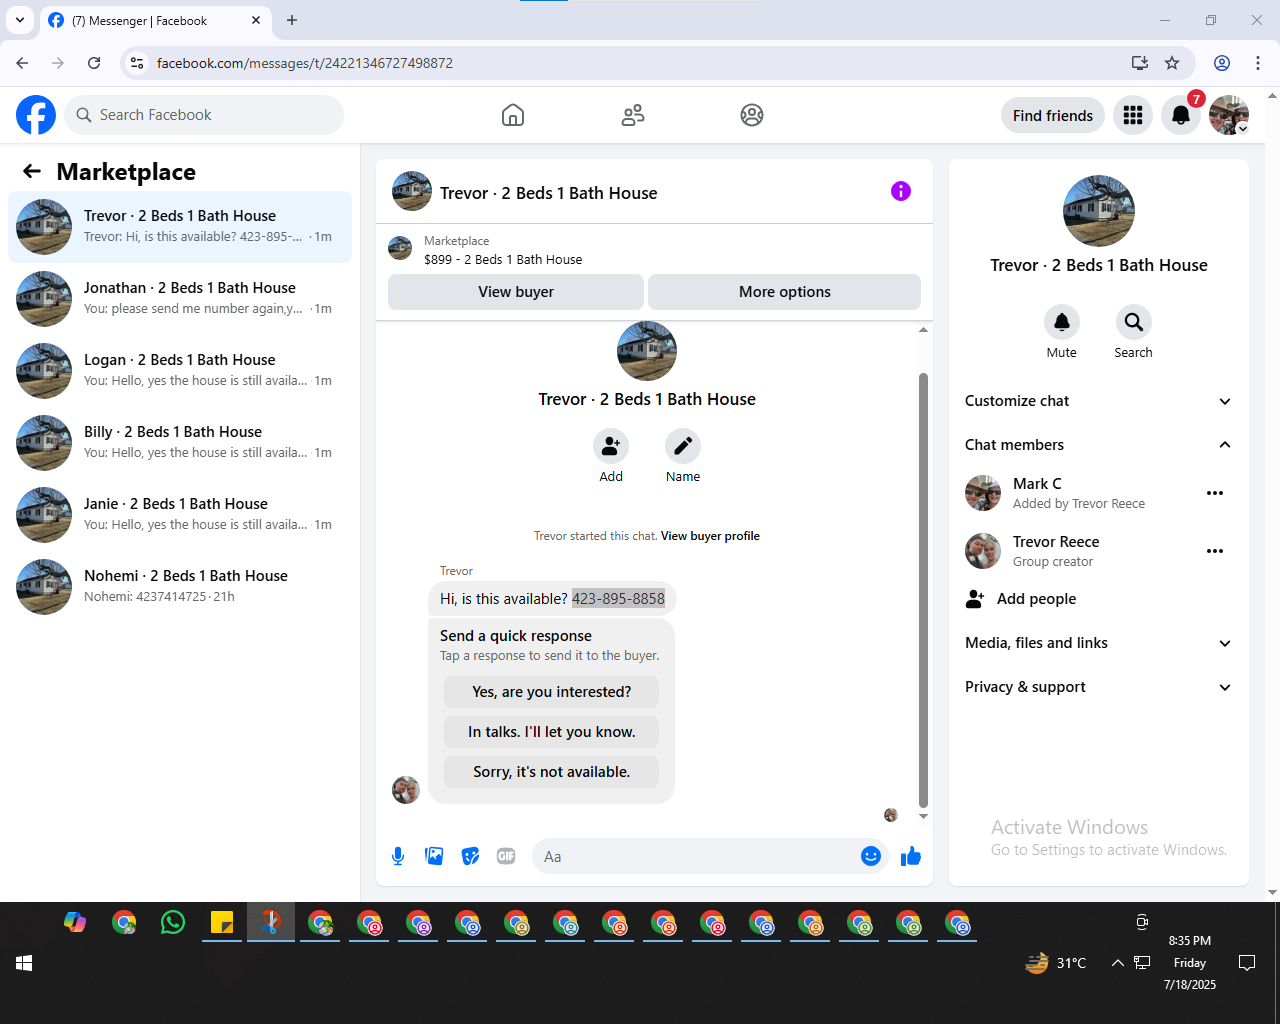Viewport: 1280px width, 1024px height.
Task: Attach a photo using the image icon
Action: coord(434,856)
